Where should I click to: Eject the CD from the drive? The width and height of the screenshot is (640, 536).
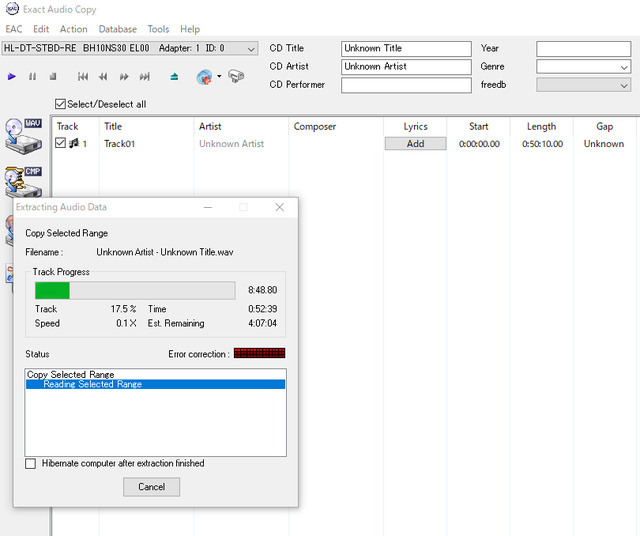[174, 76]
